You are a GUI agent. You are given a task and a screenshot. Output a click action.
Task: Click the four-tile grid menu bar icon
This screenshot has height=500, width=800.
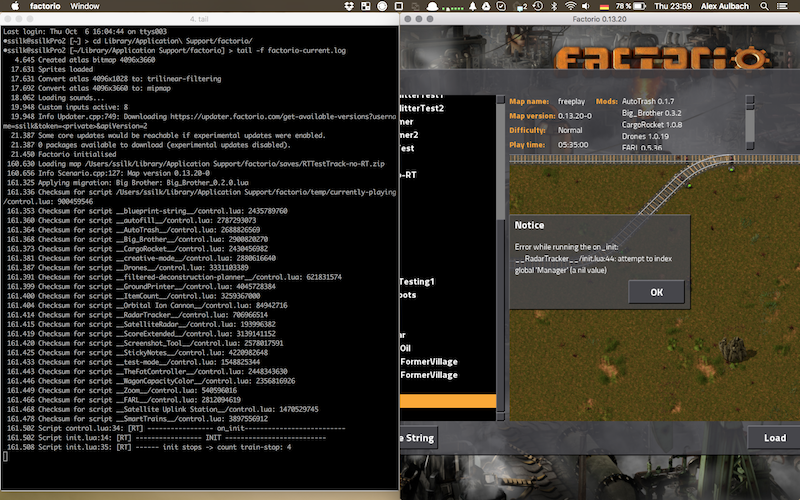click(366, 6)
